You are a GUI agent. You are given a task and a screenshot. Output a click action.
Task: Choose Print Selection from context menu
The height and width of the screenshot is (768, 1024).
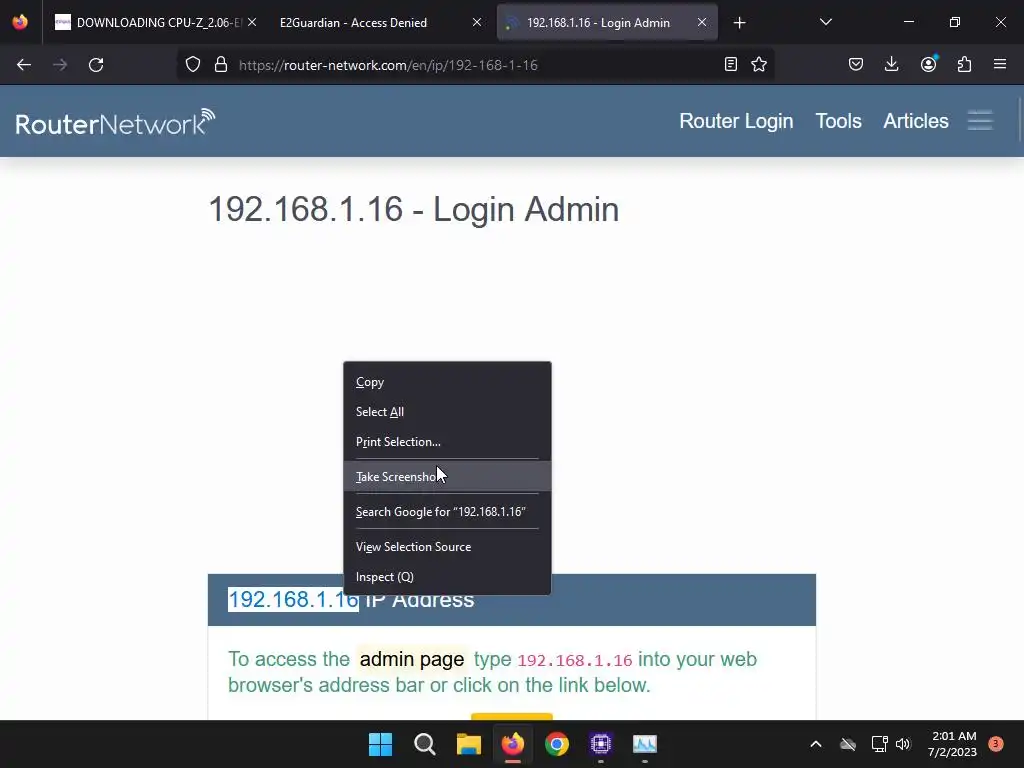click(447, 442)
